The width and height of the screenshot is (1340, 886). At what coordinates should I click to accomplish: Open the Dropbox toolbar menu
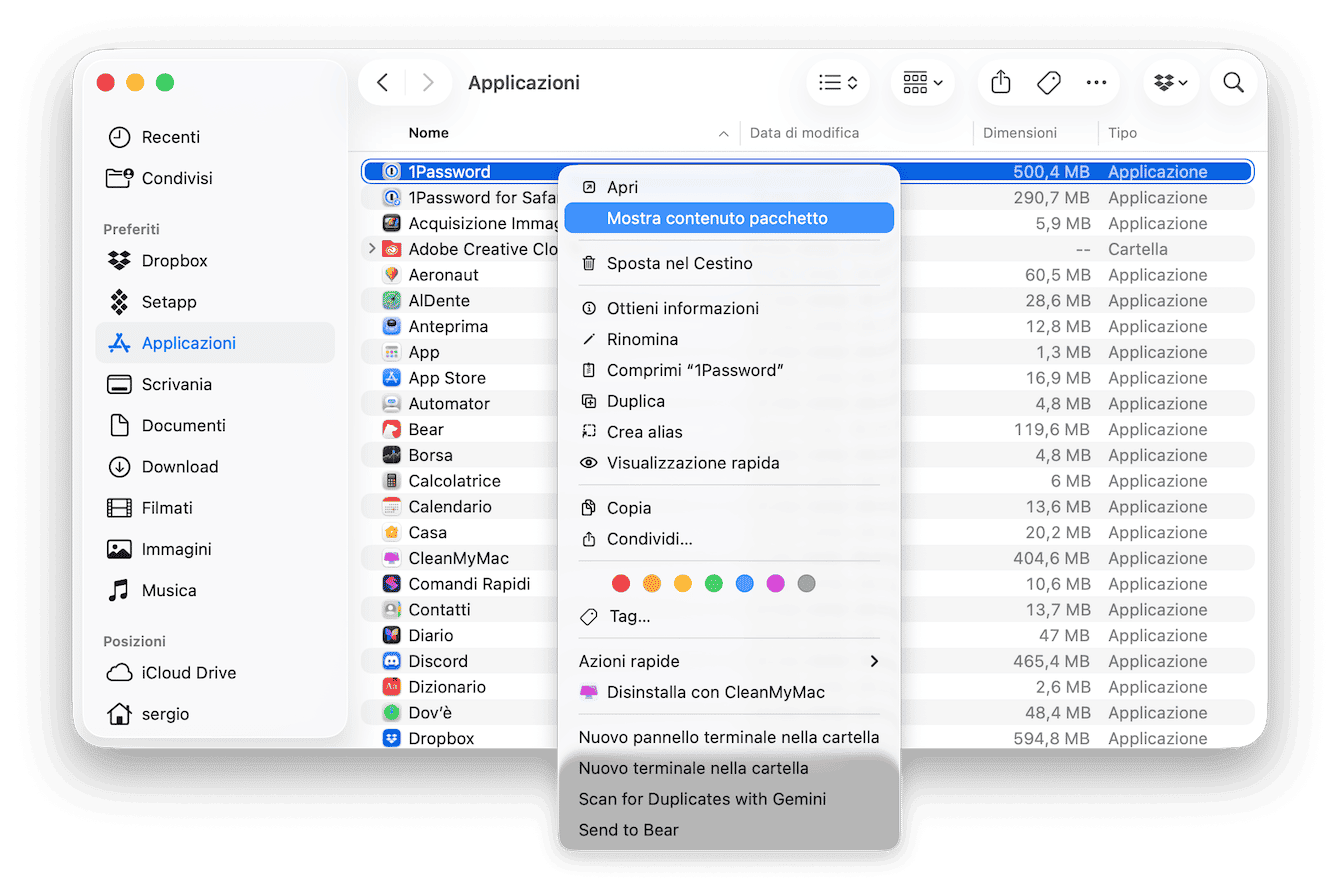[1171, 83]
